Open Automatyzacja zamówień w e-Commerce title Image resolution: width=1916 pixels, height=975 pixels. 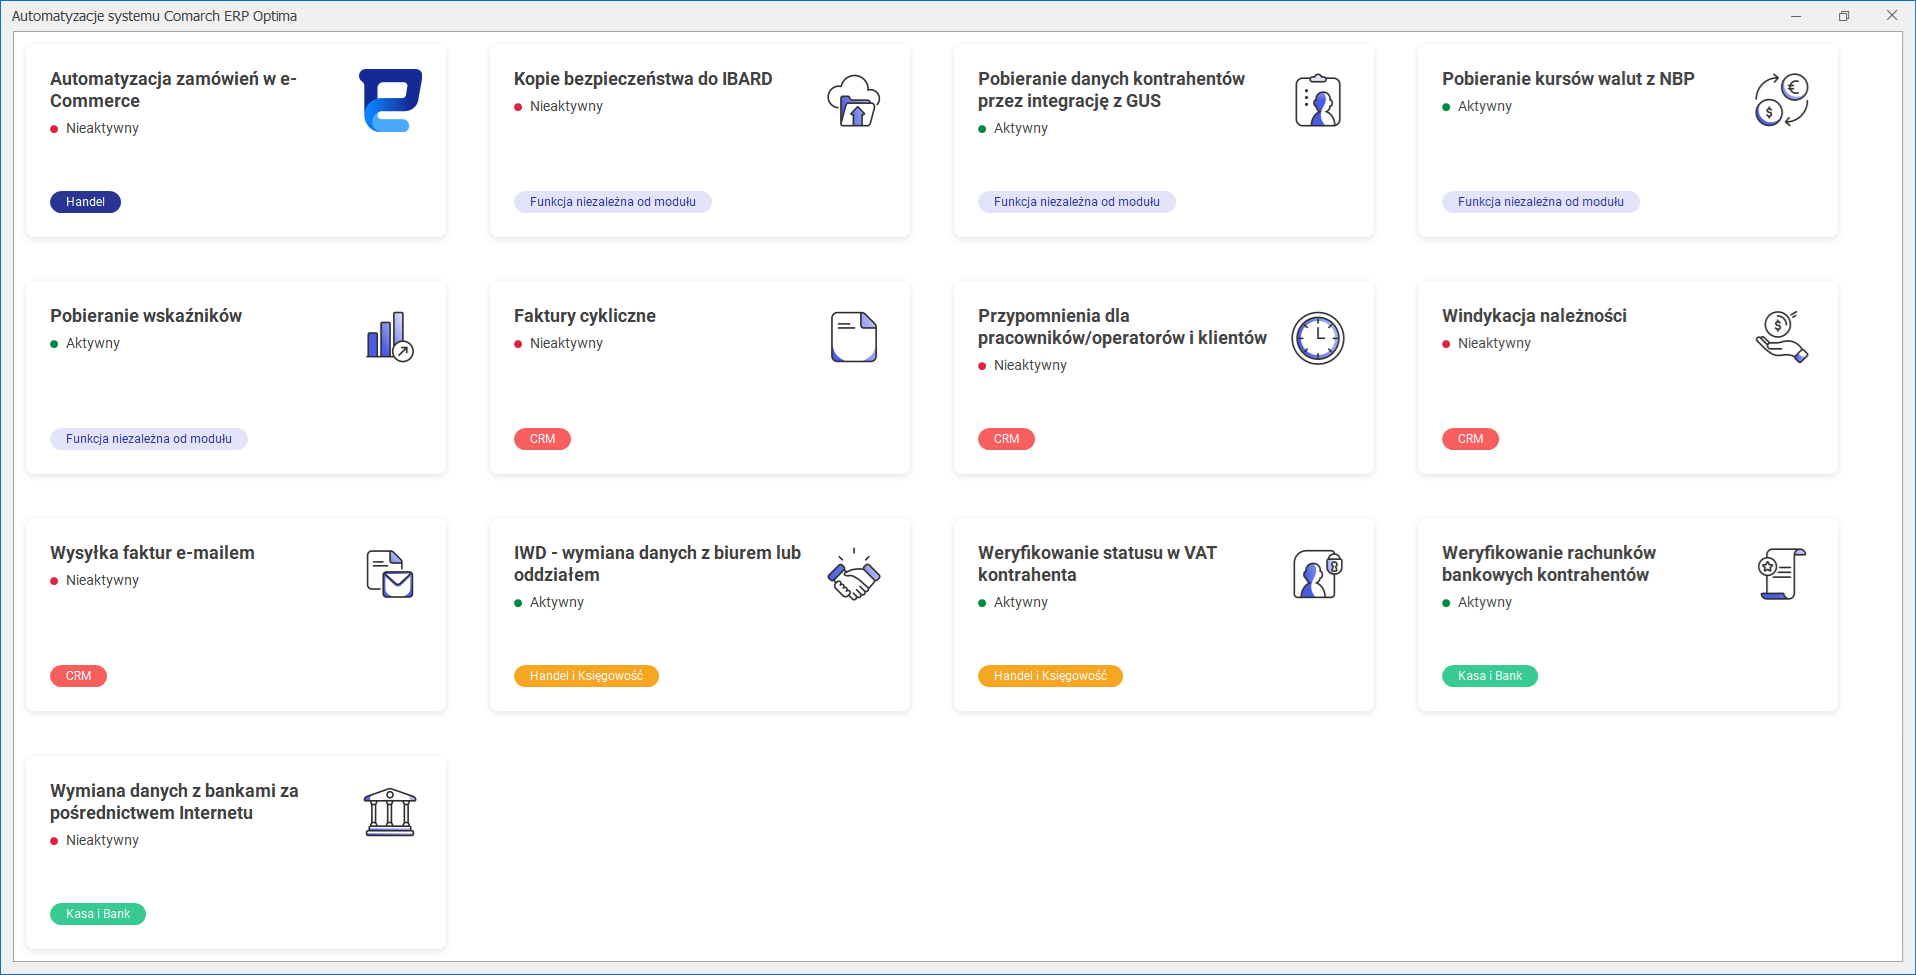point(173,90)
